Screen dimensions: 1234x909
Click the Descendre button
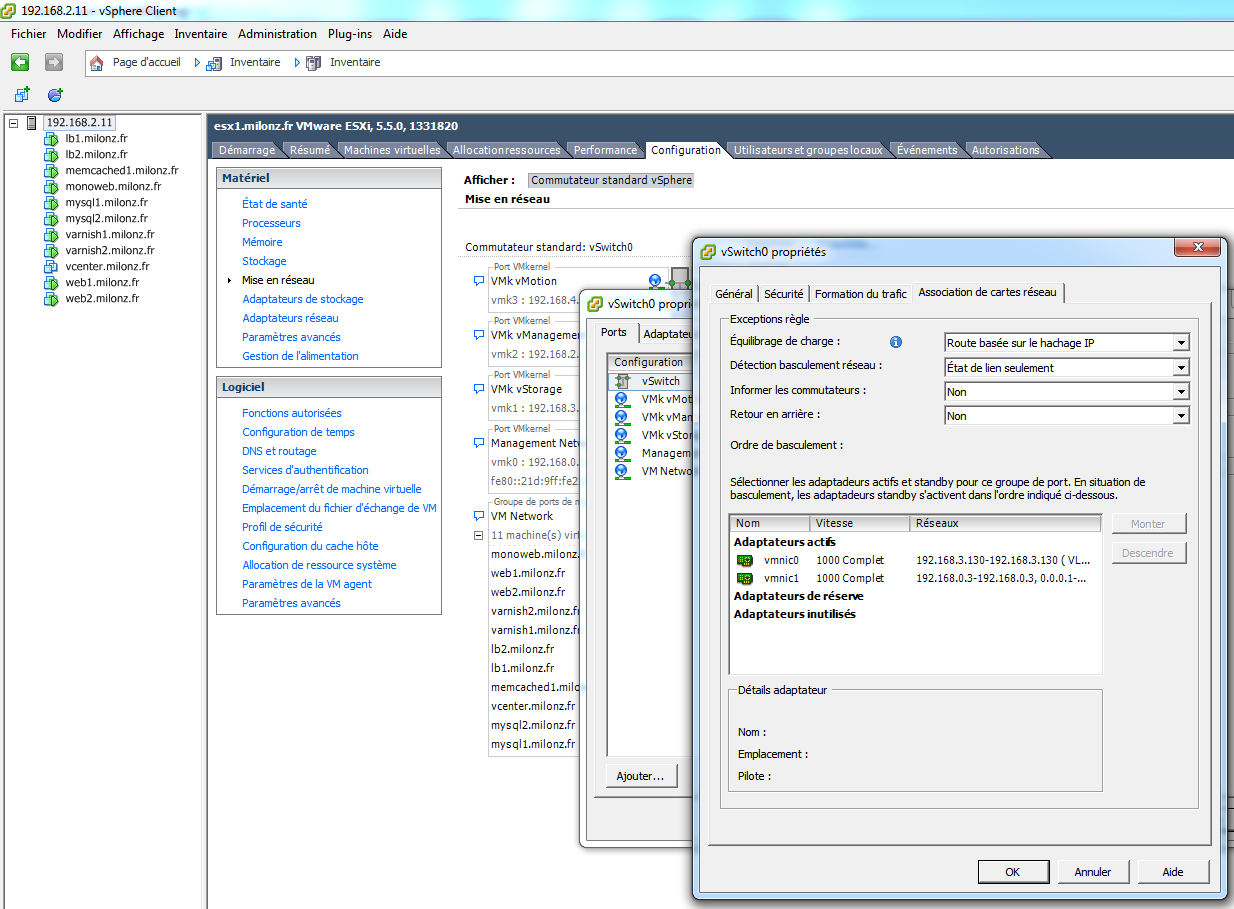coord(1148,553)
